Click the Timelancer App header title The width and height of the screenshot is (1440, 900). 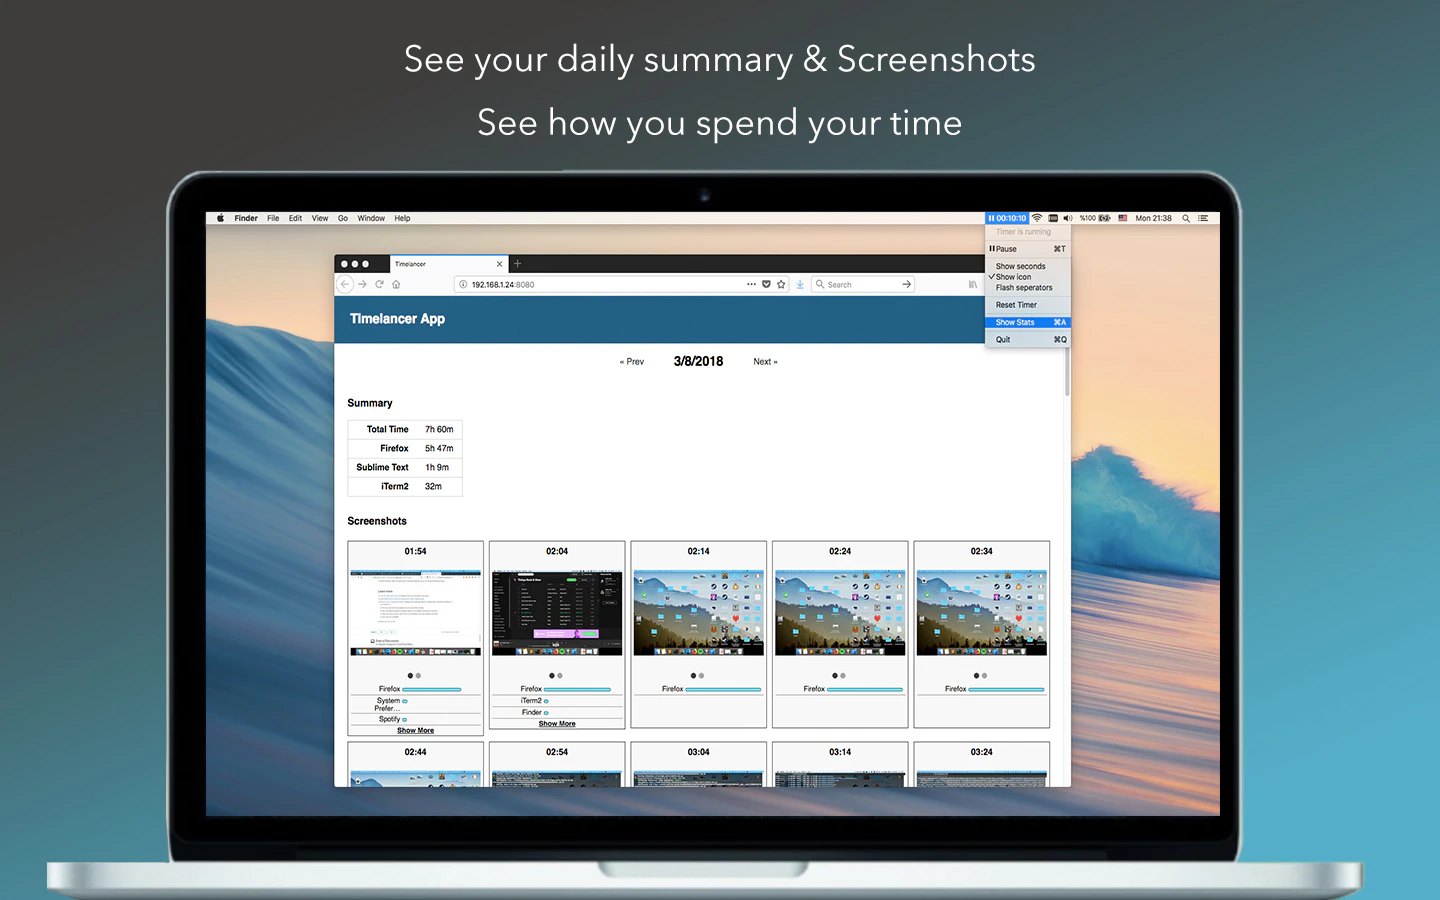tap(397, 319)
